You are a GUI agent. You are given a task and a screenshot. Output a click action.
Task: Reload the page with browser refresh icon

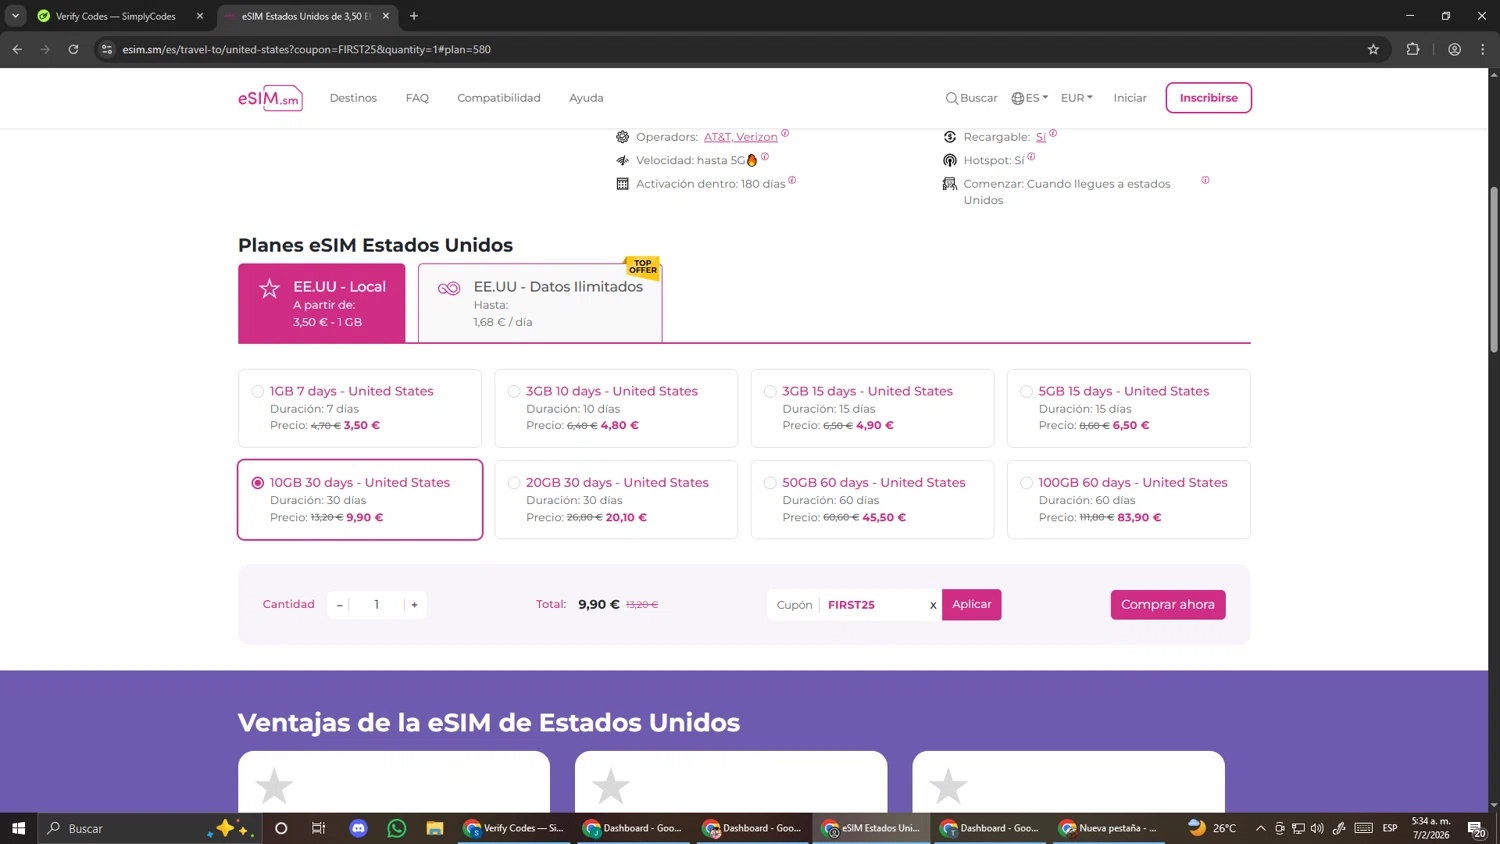(x=73, y=49)
